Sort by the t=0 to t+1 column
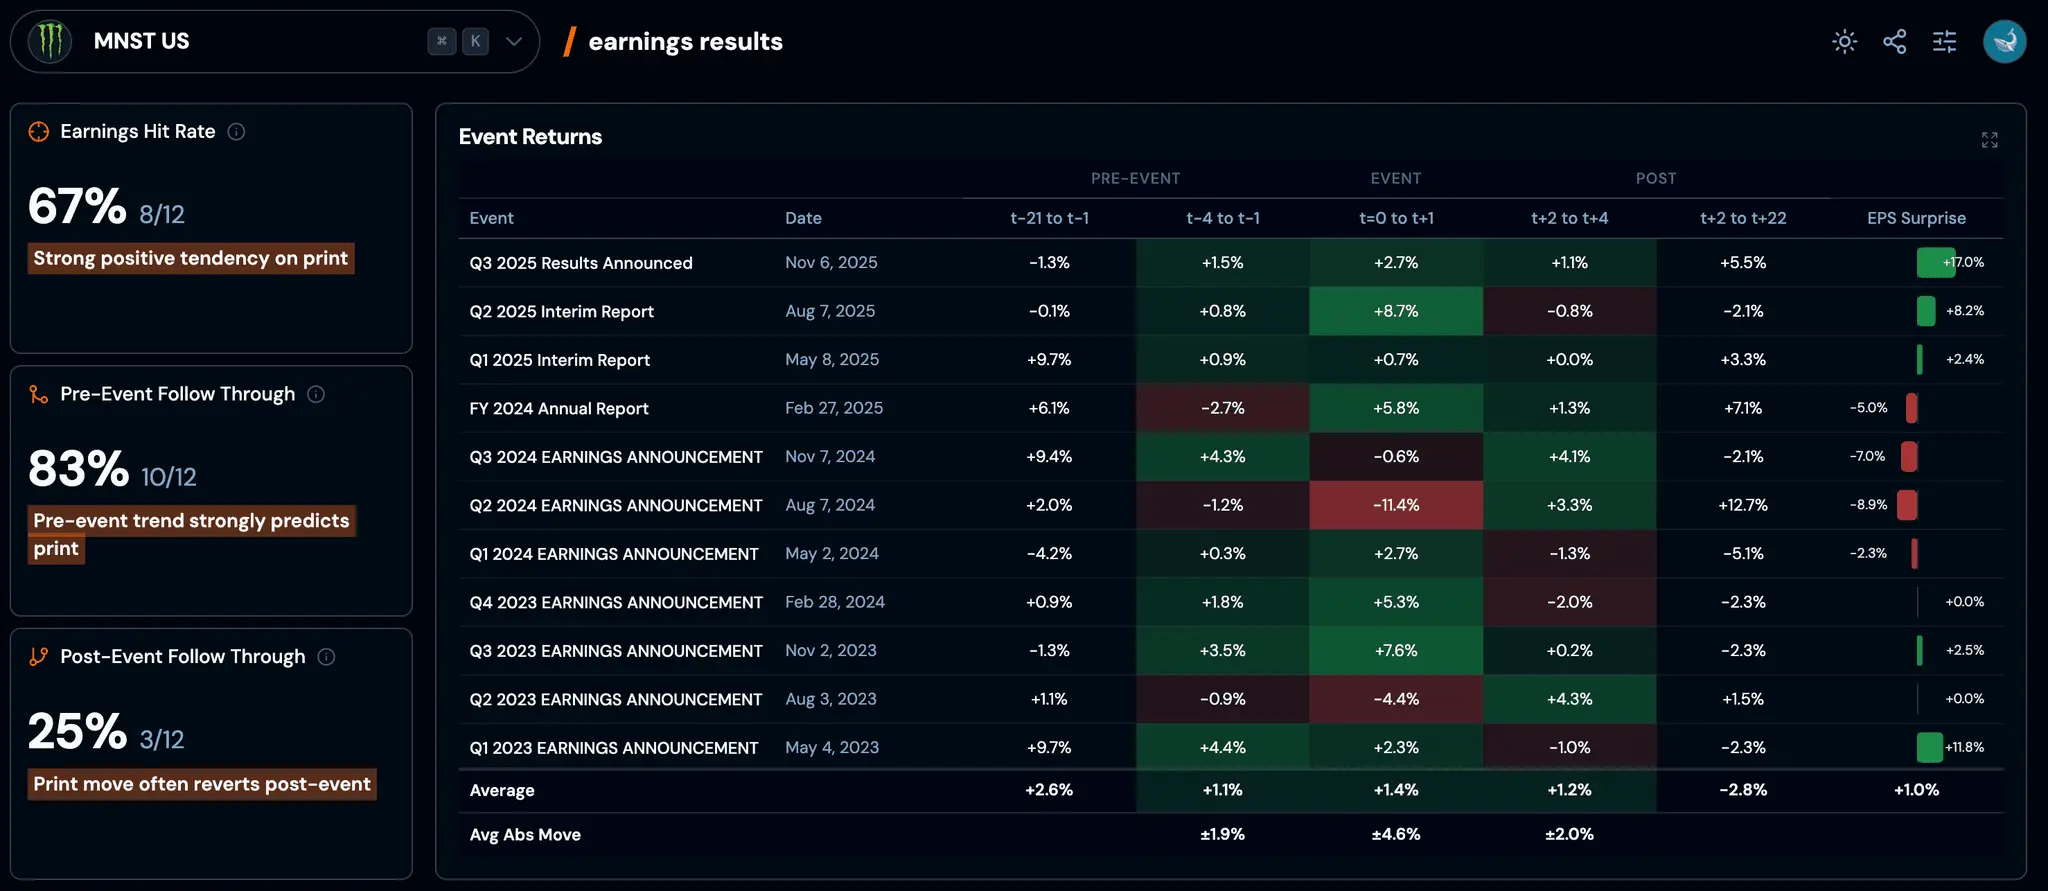The width and height of the screenshot is (2048, 891). [1396, 218]
